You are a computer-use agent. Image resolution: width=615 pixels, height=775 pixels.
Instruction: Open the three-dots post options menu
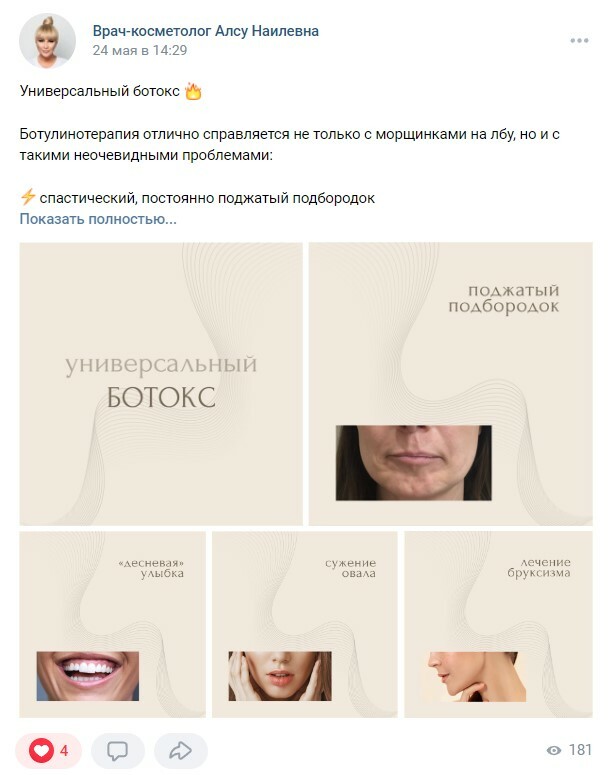tap(579, 41)
